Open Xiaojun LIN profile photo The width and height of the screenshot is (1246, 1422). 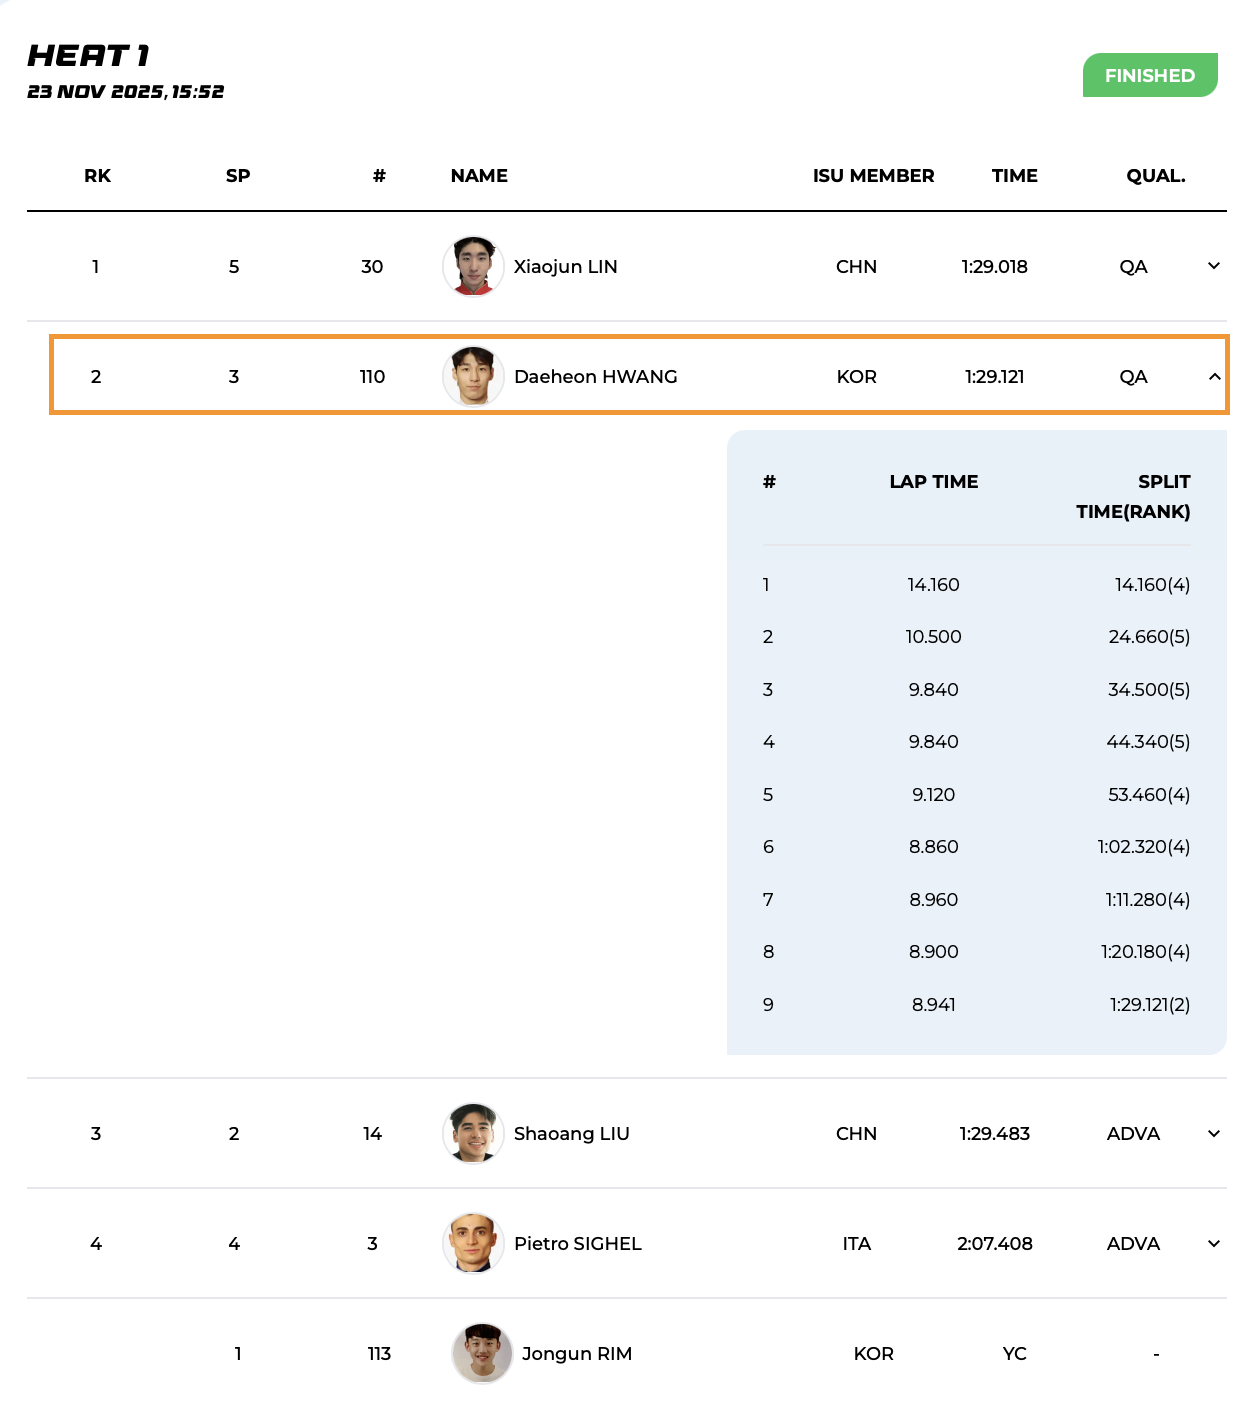point(473,266)
